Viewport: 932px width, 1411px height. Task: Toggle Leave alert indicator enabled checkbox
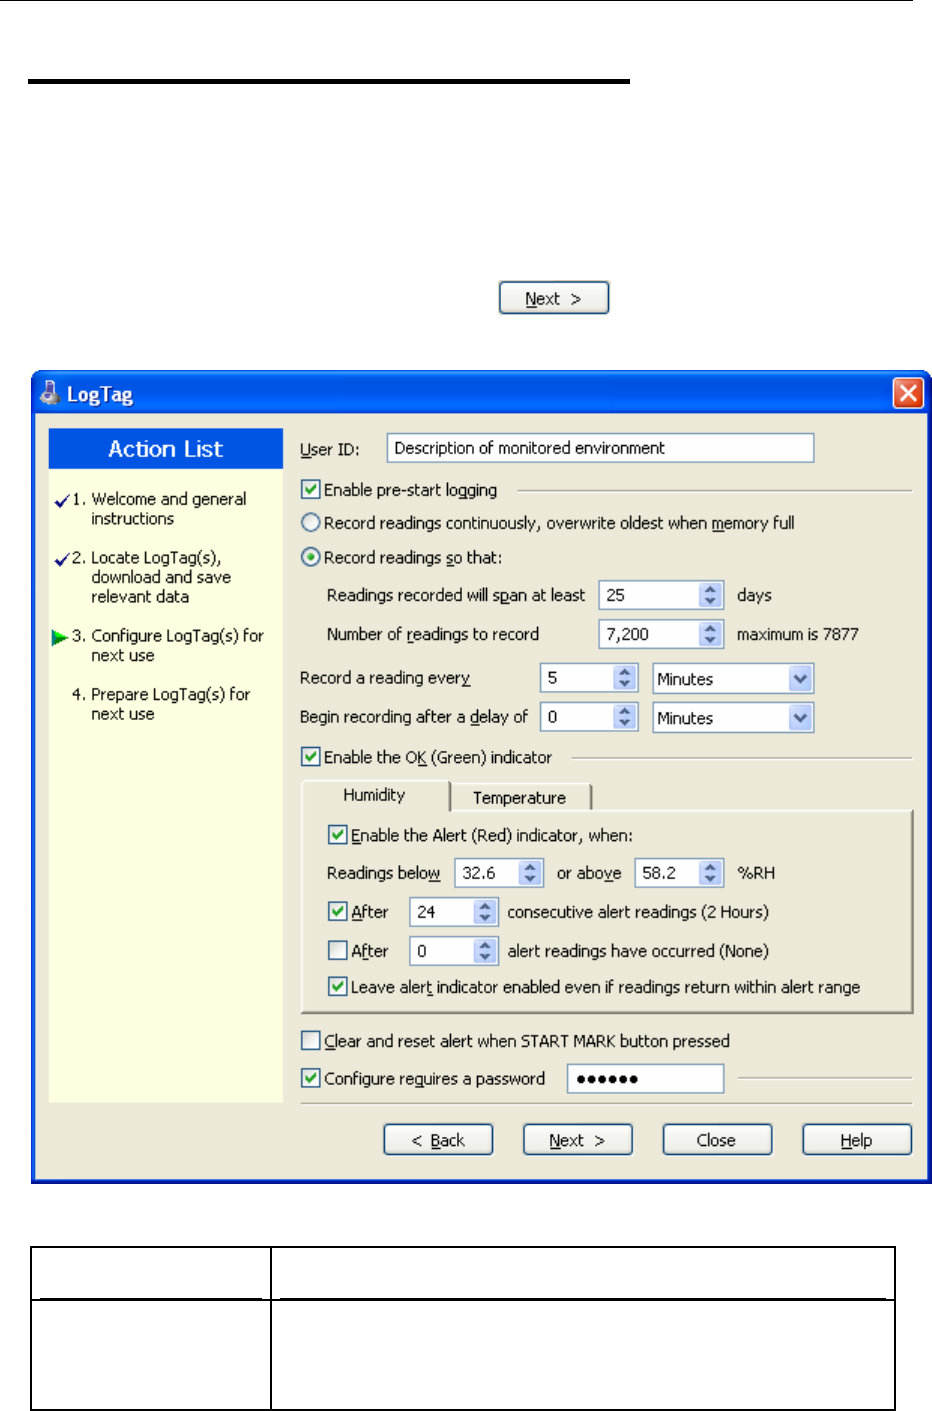[x=338, y=986]
